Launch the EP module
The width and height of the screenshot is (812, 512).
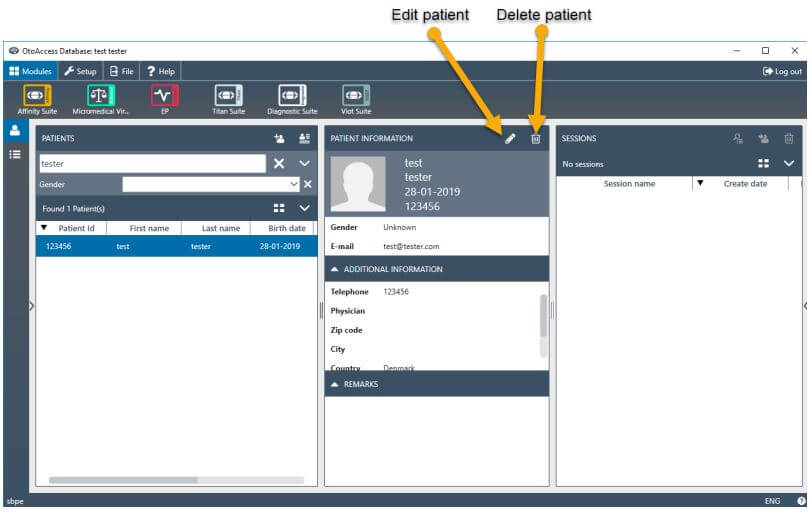click(x=165, y=99)
